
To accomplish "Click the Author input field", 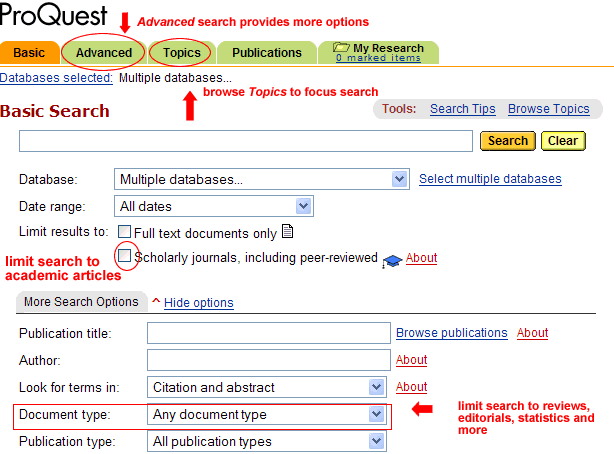I will [x=269, y=360].
